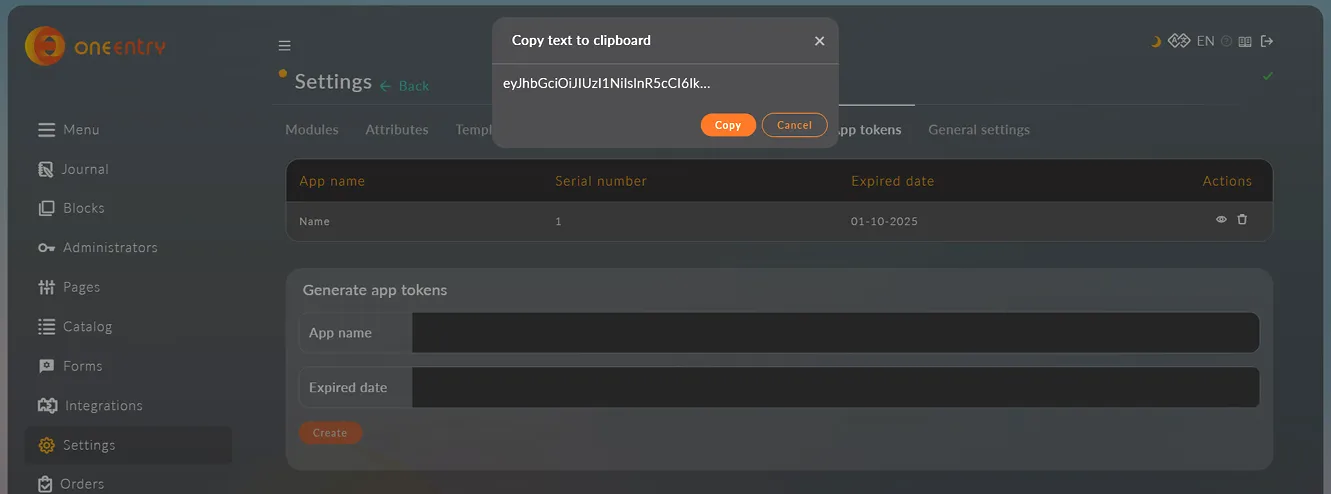Log out using the exit icon
1331x494 pixels.
tap(1267, 41)
